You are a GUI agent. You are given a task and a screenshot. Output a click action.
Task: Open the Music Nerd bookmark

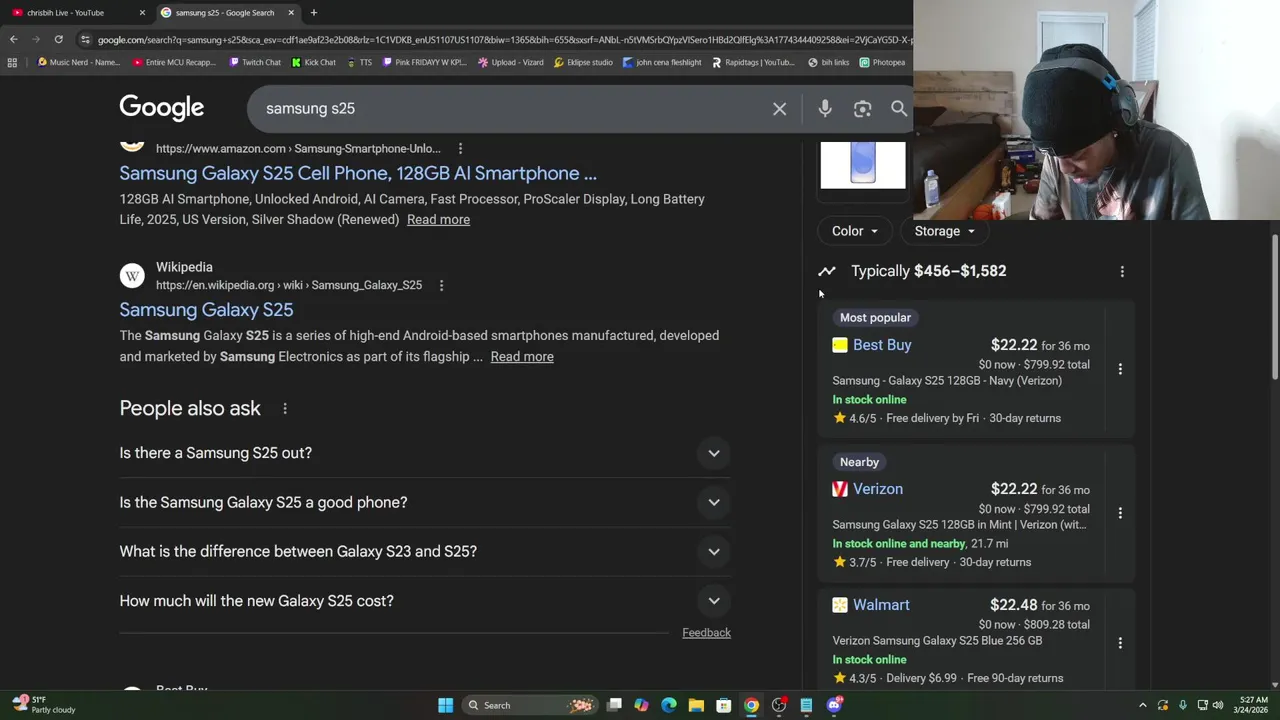[78, 62]
